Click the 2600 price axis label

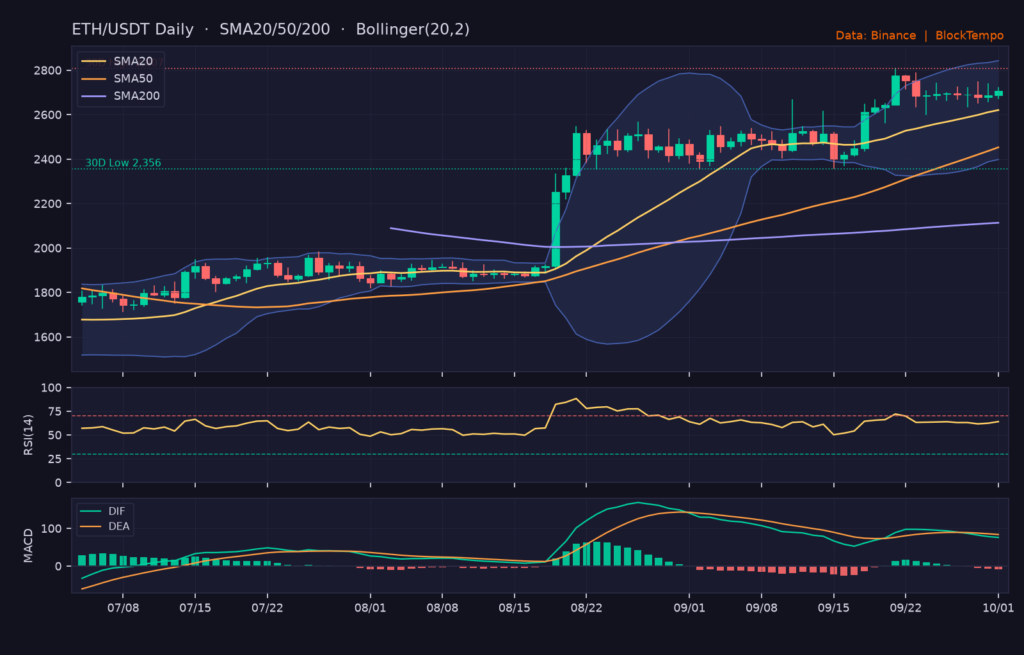tap(48, 115)
